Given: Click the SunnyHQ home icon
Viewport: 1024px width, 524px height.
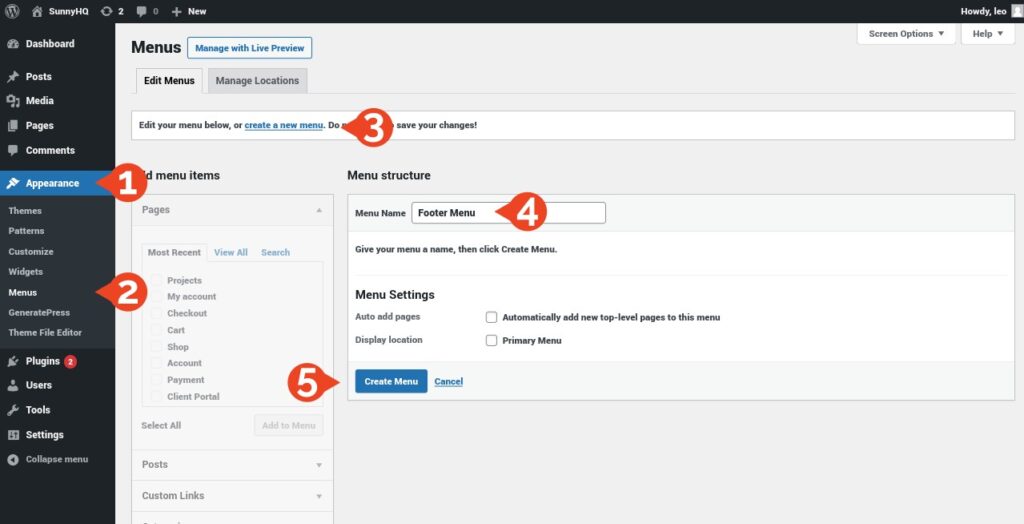Looking at the screenshot, I should click(37, 11).
